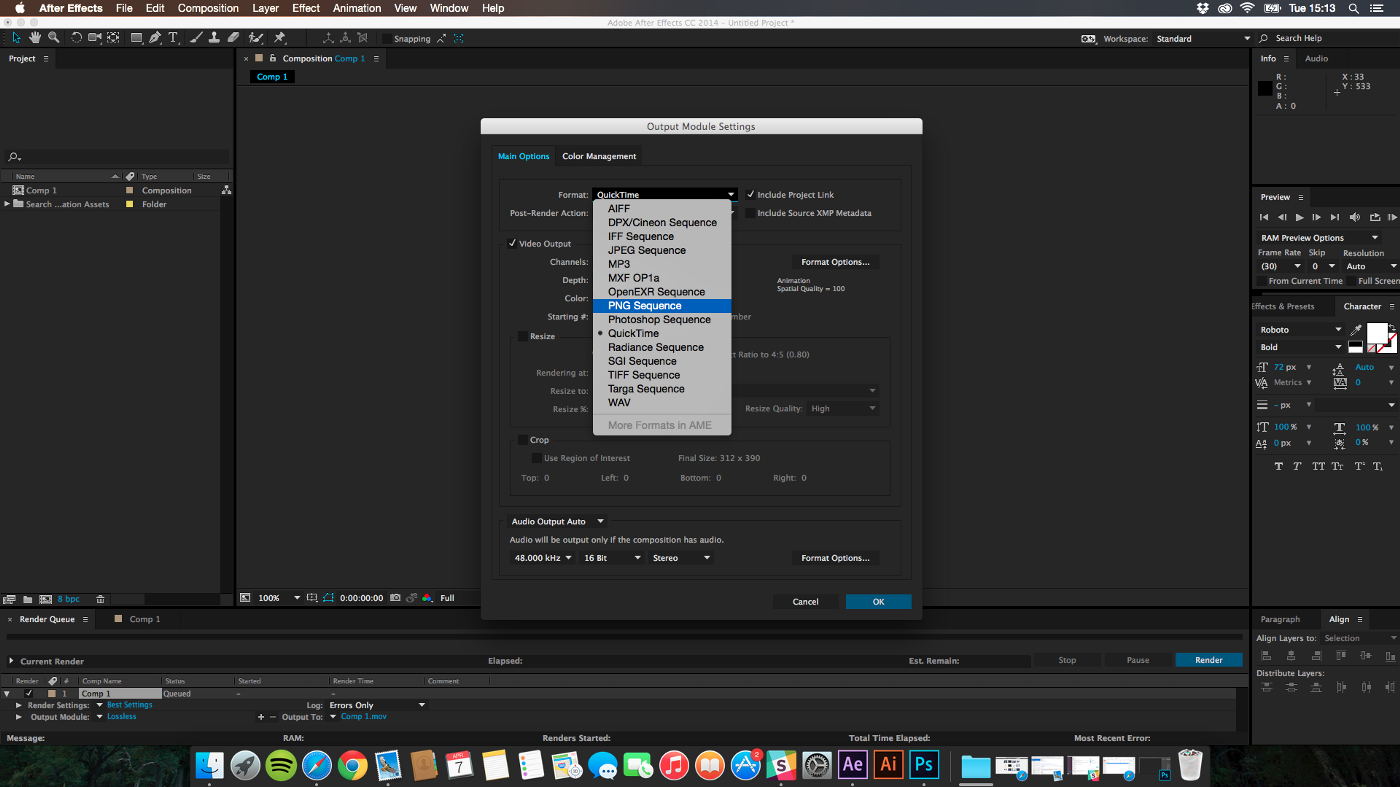Select the Horizontal Type tool
This screenshot has height=787, width=1400.
click(173, 38)
